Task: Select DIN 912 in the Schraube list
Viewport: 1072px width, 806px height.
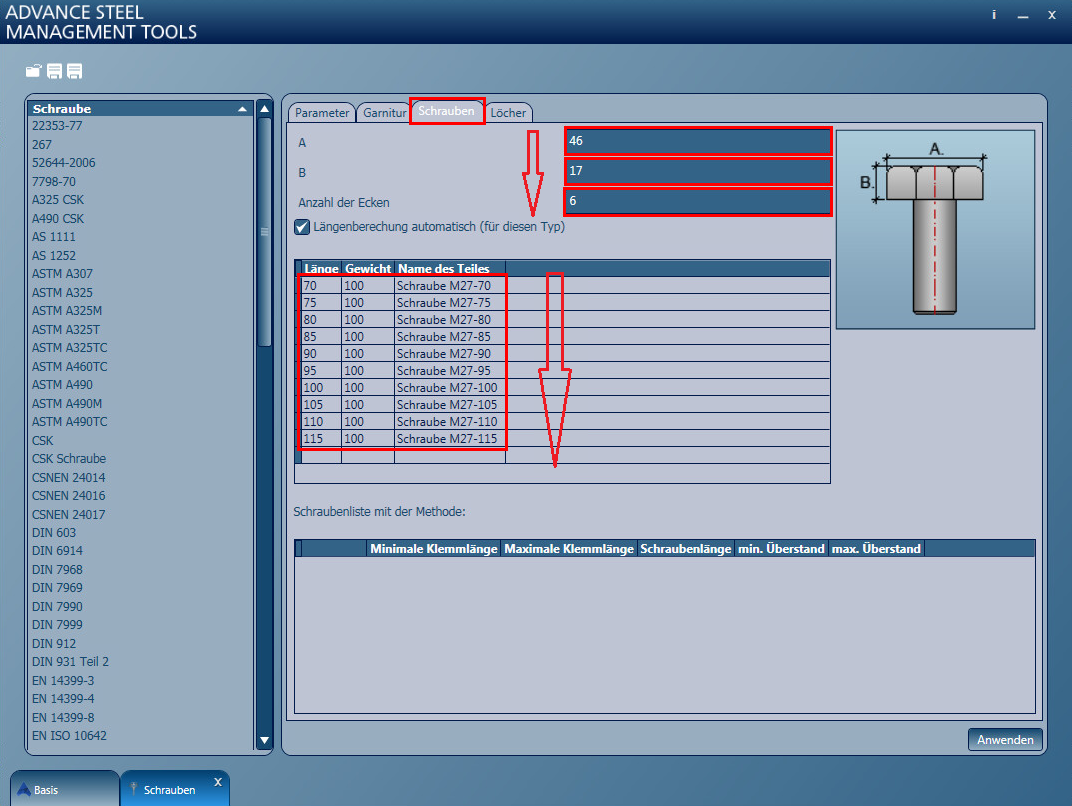Action: (x=54, y=643)
